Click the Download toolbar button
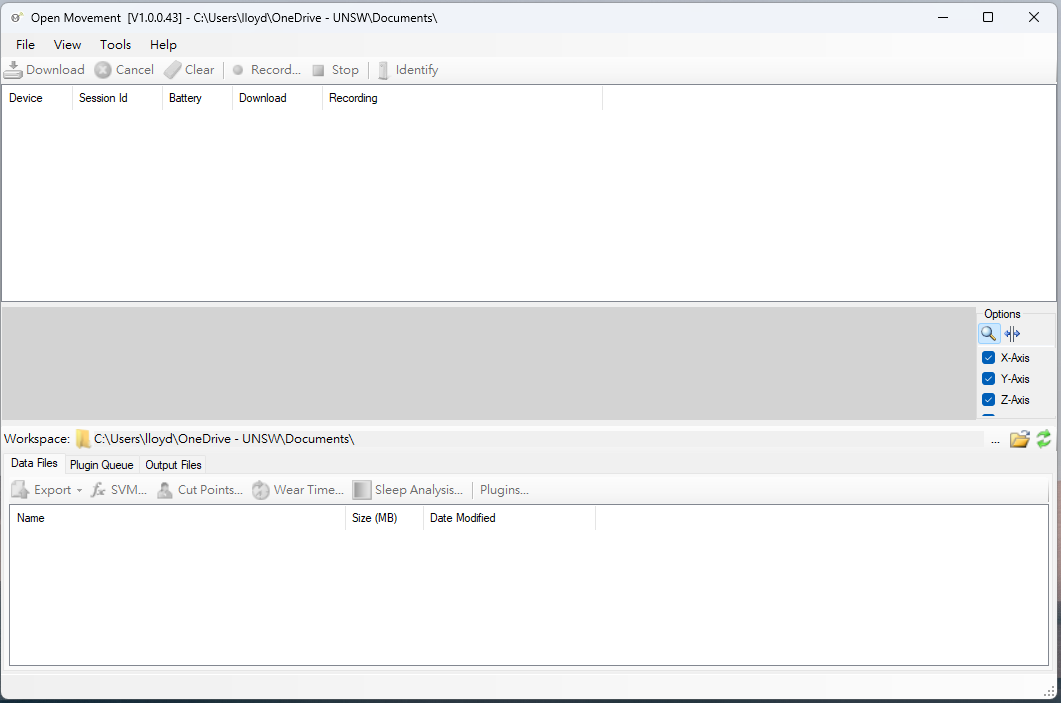Viewport: 1061px width, 703px height. [45, 70]
